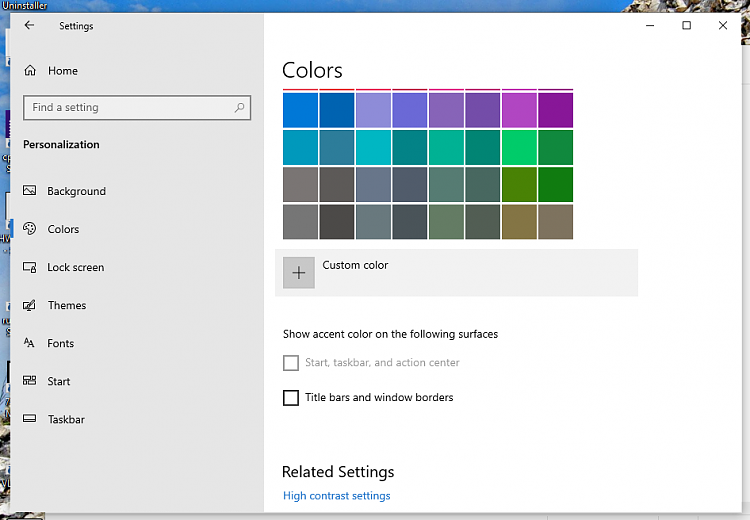
Task: Open Lock screen settings
Action: (76, 267)
